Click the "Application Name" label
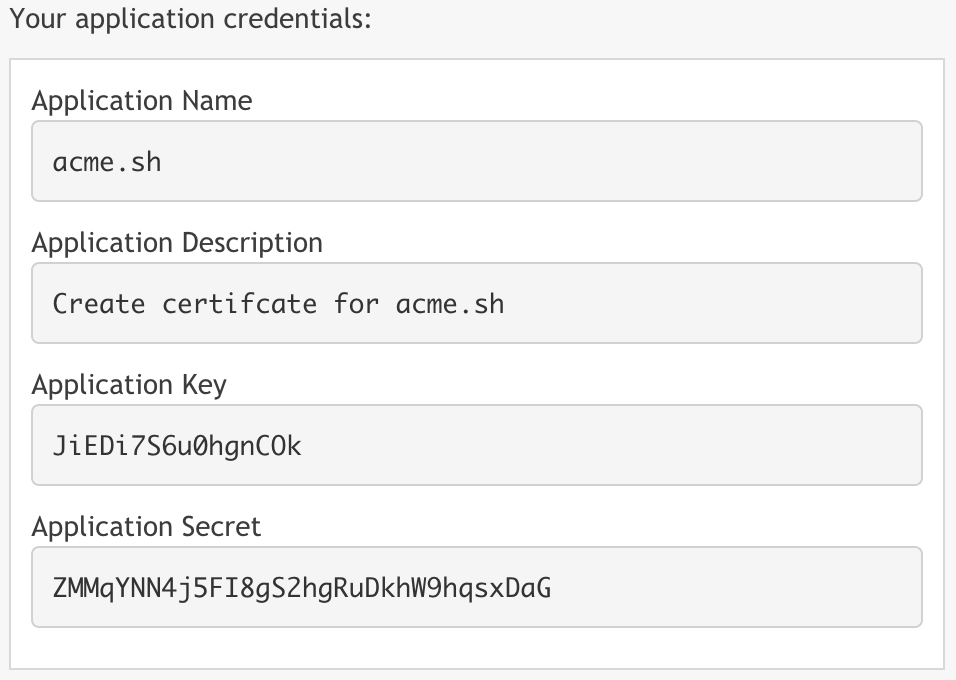956x680 pixels. point(142,101)
